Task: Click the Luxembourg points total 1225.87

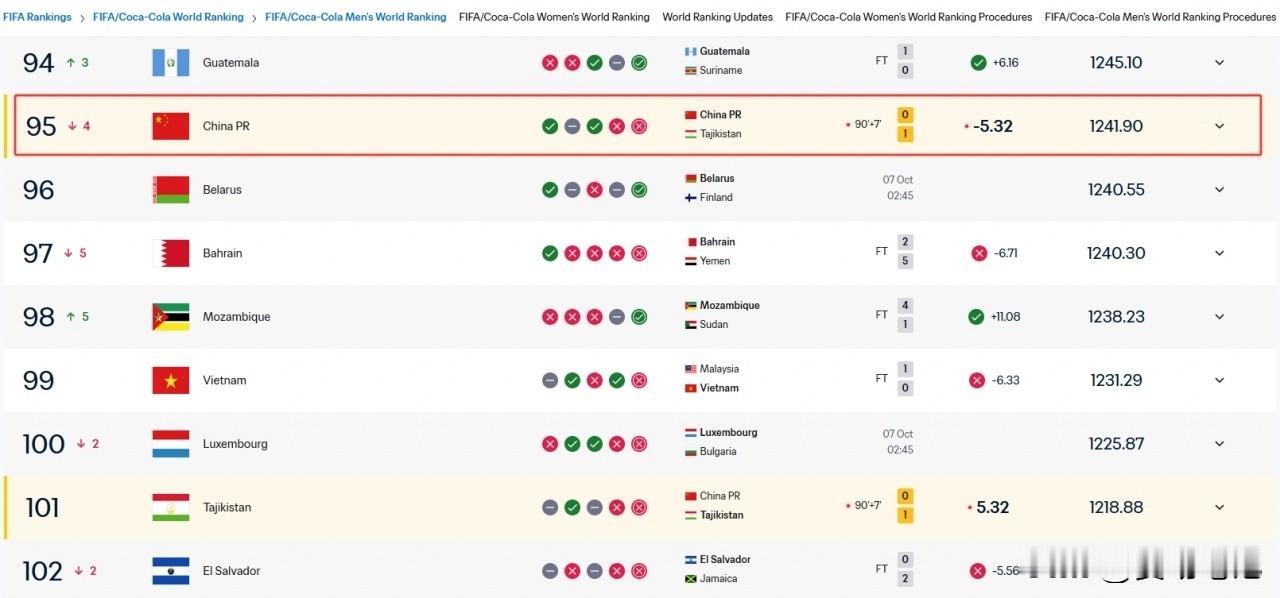Action: 1116,444
